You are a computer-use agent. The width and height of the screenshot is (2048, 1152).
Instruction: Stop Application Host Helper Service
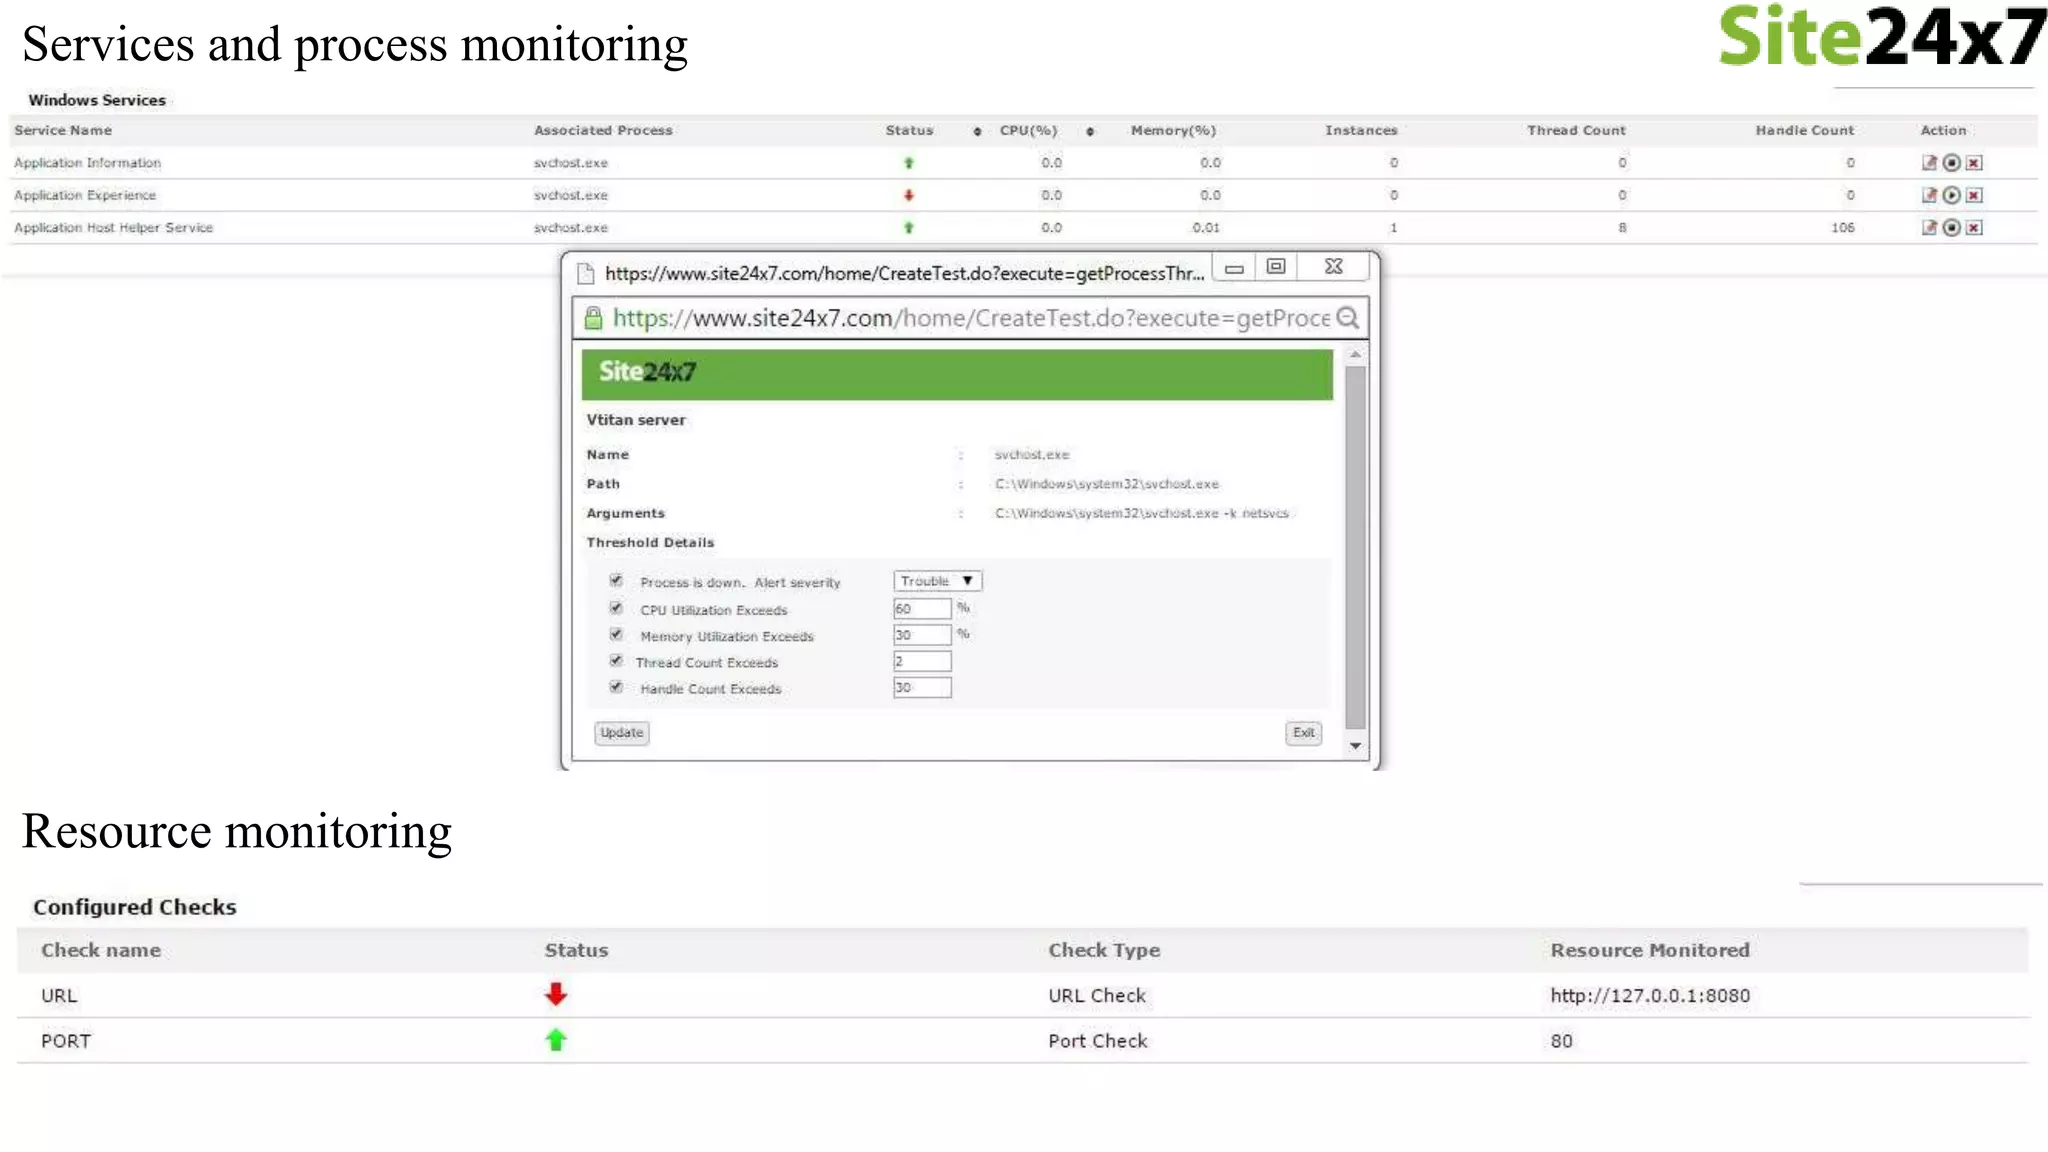click(x=1951, y=227)
